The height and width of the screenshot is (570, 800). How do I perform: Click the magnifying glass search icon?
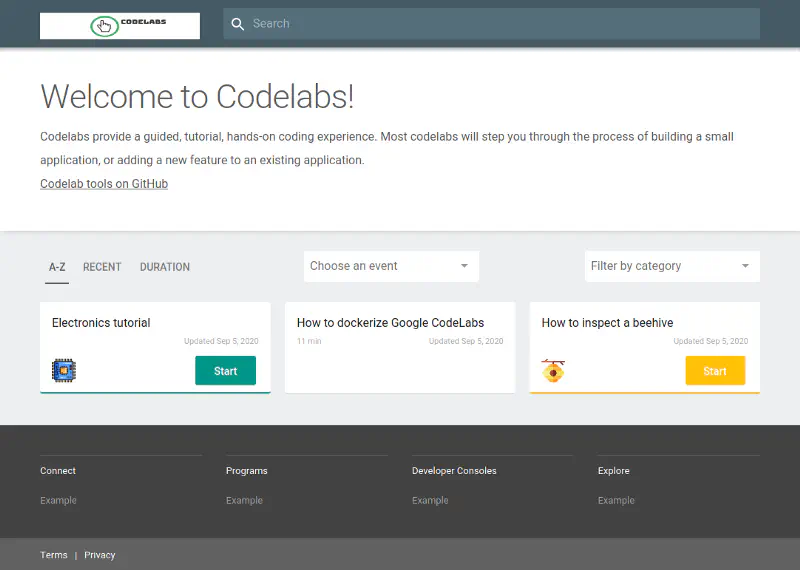click(238, 24)
